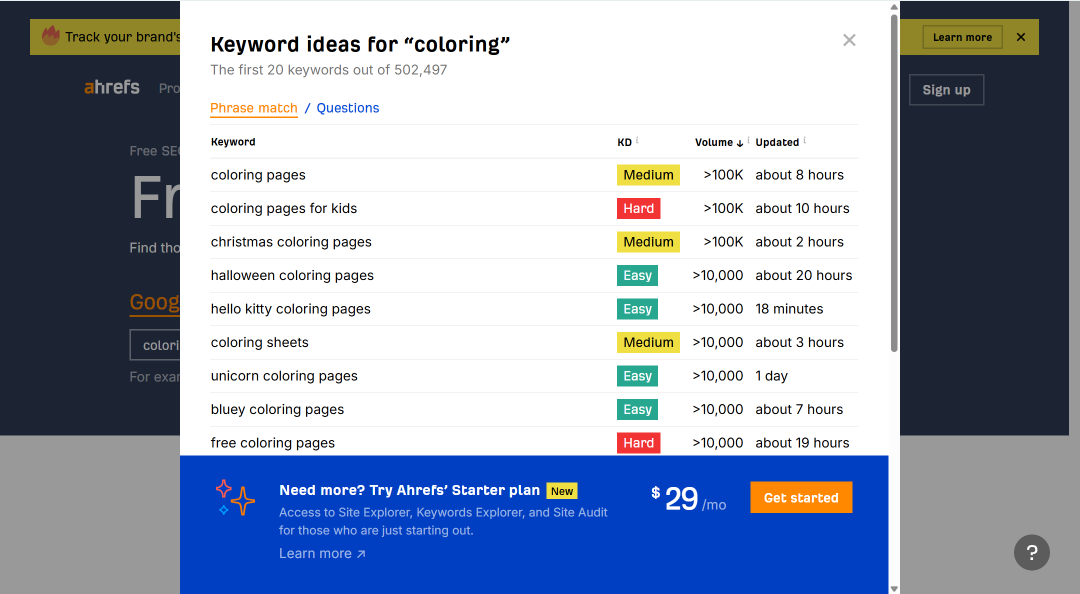Click the keyword search input behind dialog
Screen dimensions: 1080x594
155,345
